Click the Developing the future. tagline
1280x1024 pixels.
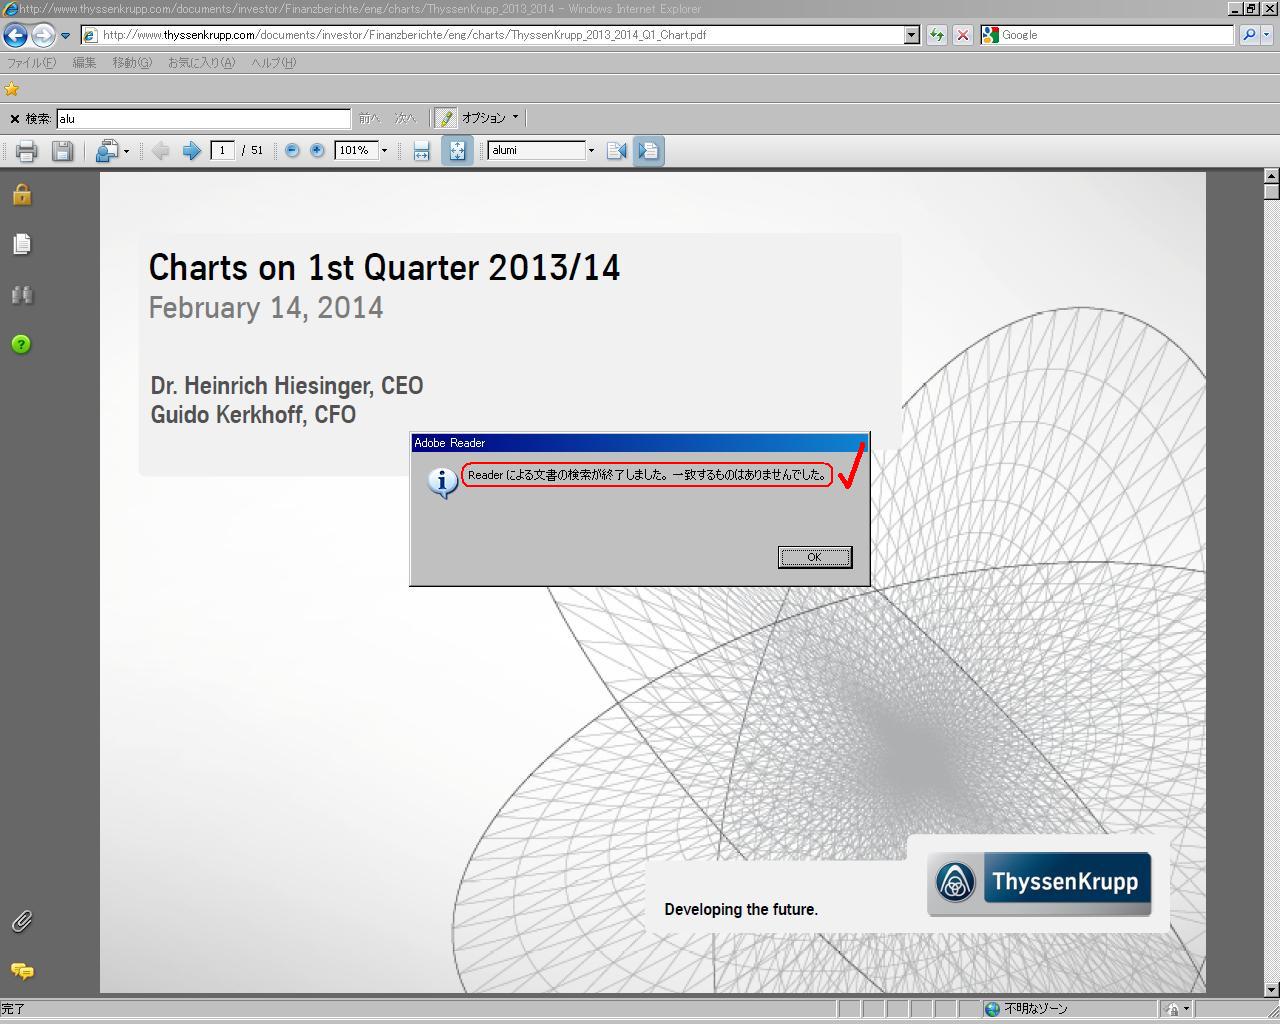click(x=741, y=909)
